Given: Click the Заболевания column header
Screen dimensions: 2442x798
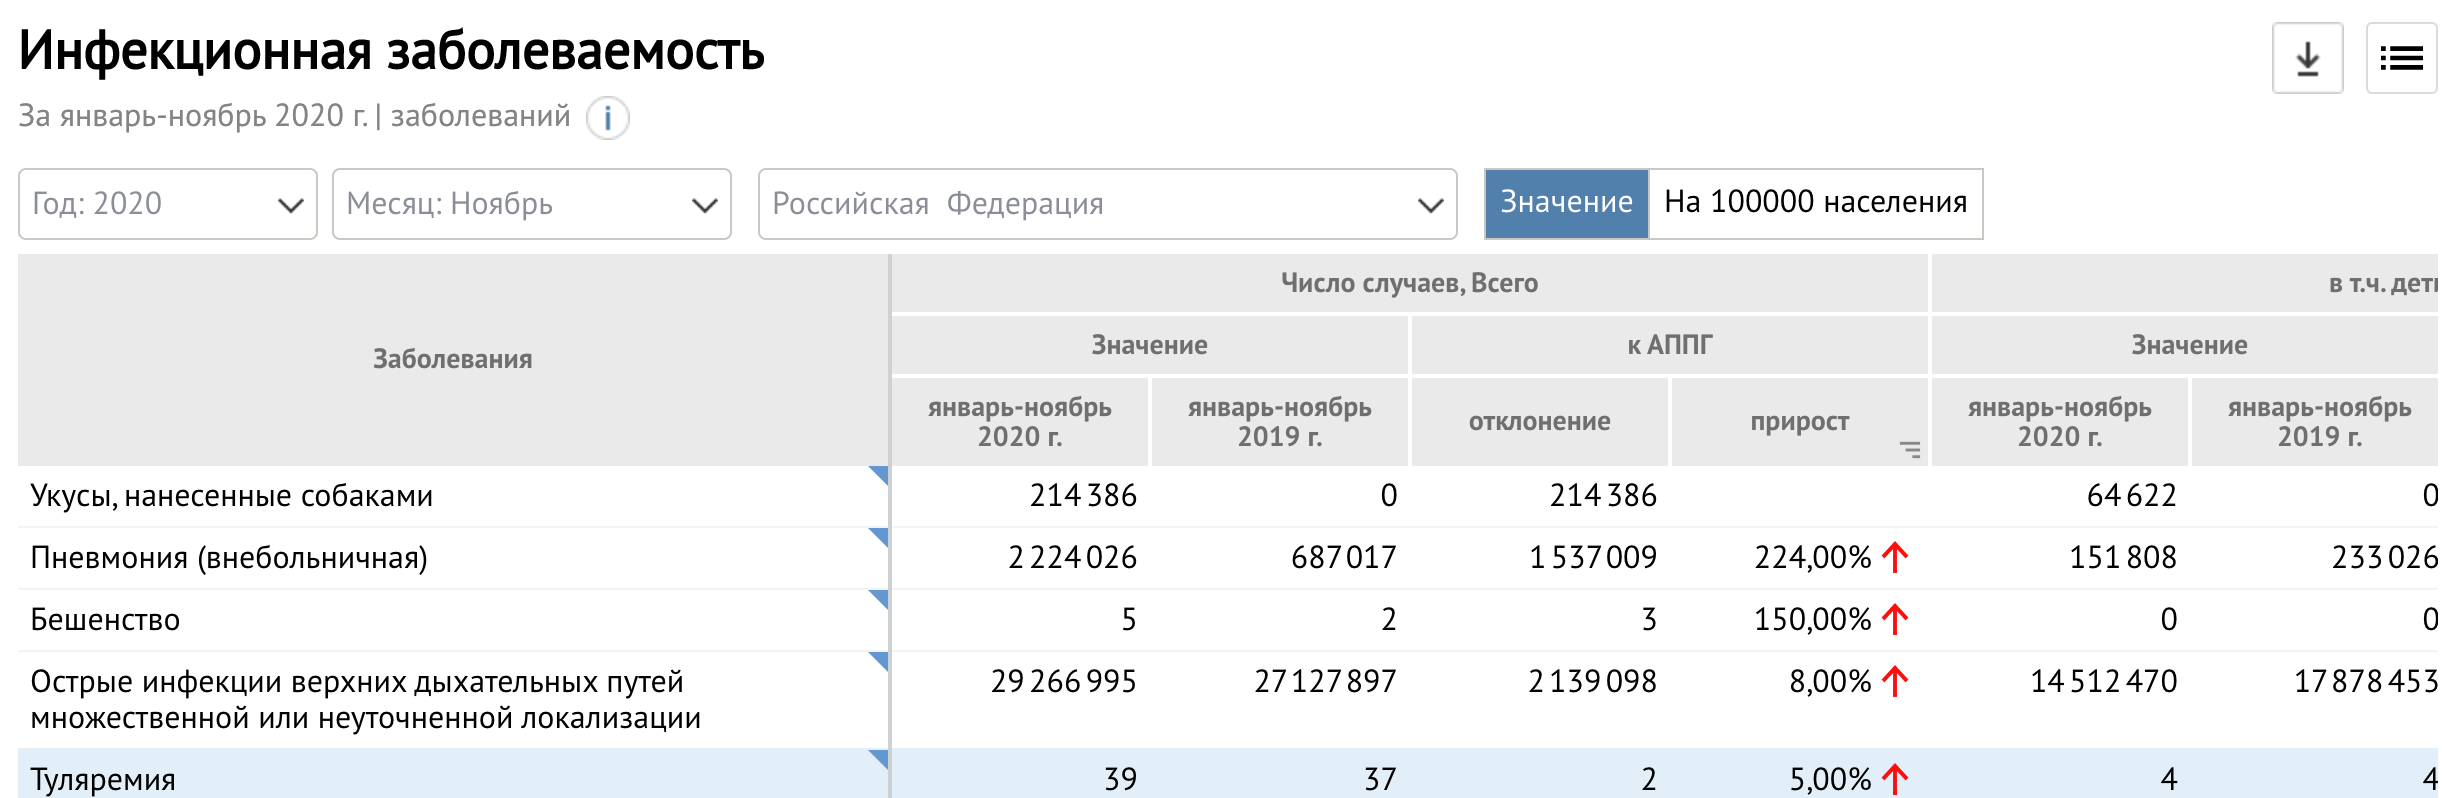Looking at the screenshot, I should (452, 359).
